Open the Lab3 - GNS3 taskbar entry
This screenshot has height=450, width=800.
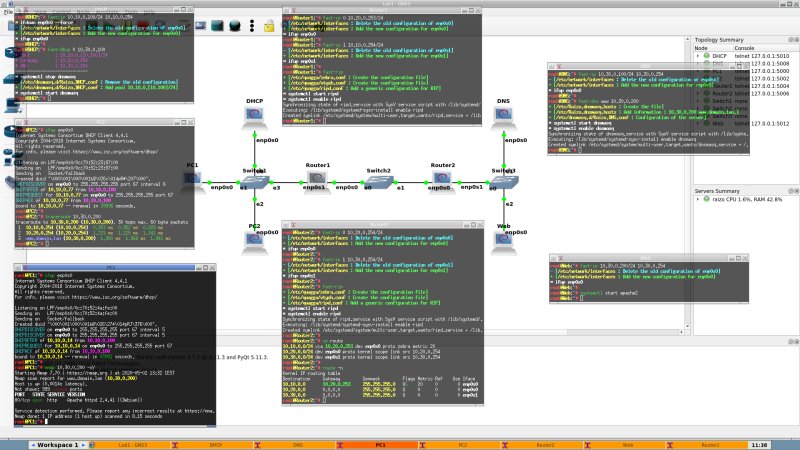pos(135,443)
